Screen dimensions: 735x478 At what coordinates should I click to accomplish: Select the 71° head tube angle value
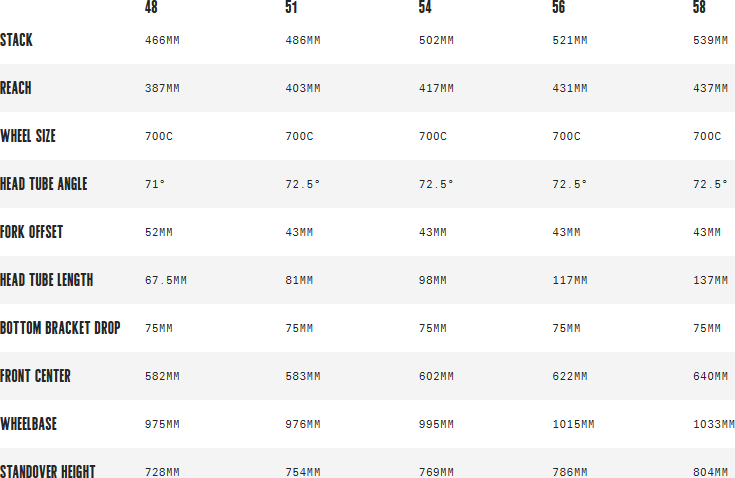click(x=155, y=185)
